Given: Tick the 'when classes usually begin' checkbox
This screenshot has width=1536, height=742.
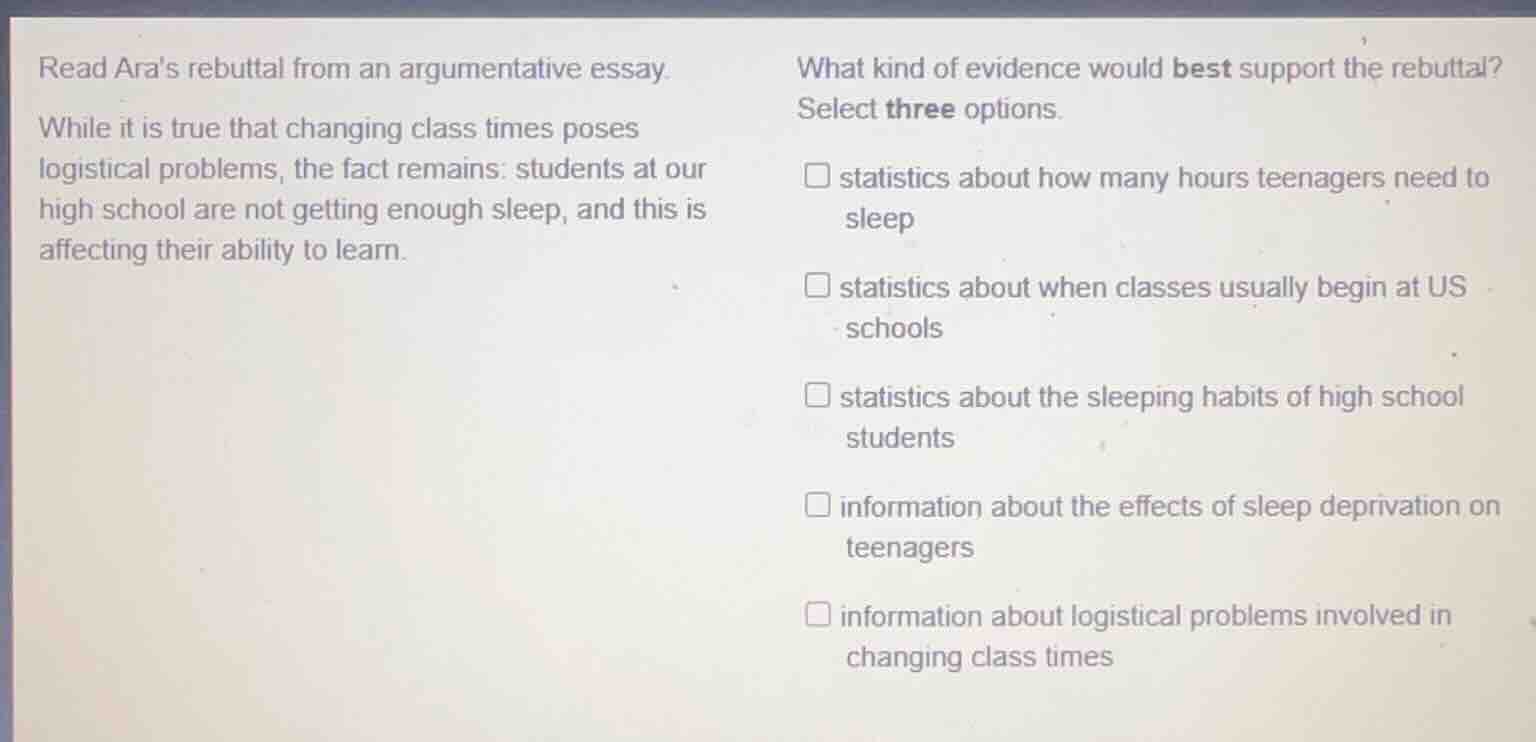Looking at the screenshot, I should pyautogui.click(x=818, y=288).
